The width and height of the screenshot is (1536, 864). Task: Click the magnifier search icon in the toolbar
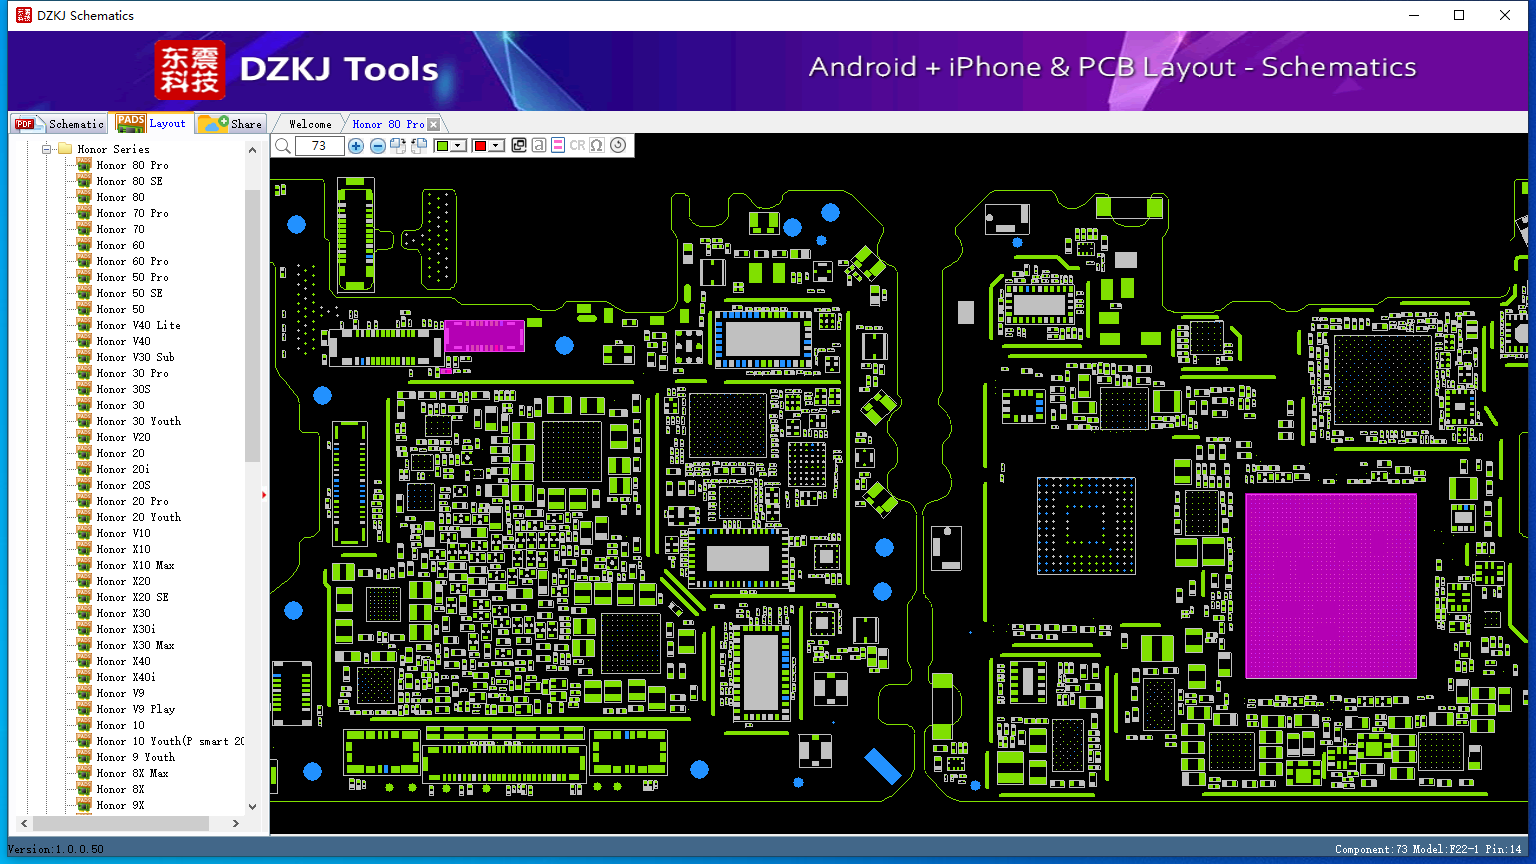click(x=283, y=146)
